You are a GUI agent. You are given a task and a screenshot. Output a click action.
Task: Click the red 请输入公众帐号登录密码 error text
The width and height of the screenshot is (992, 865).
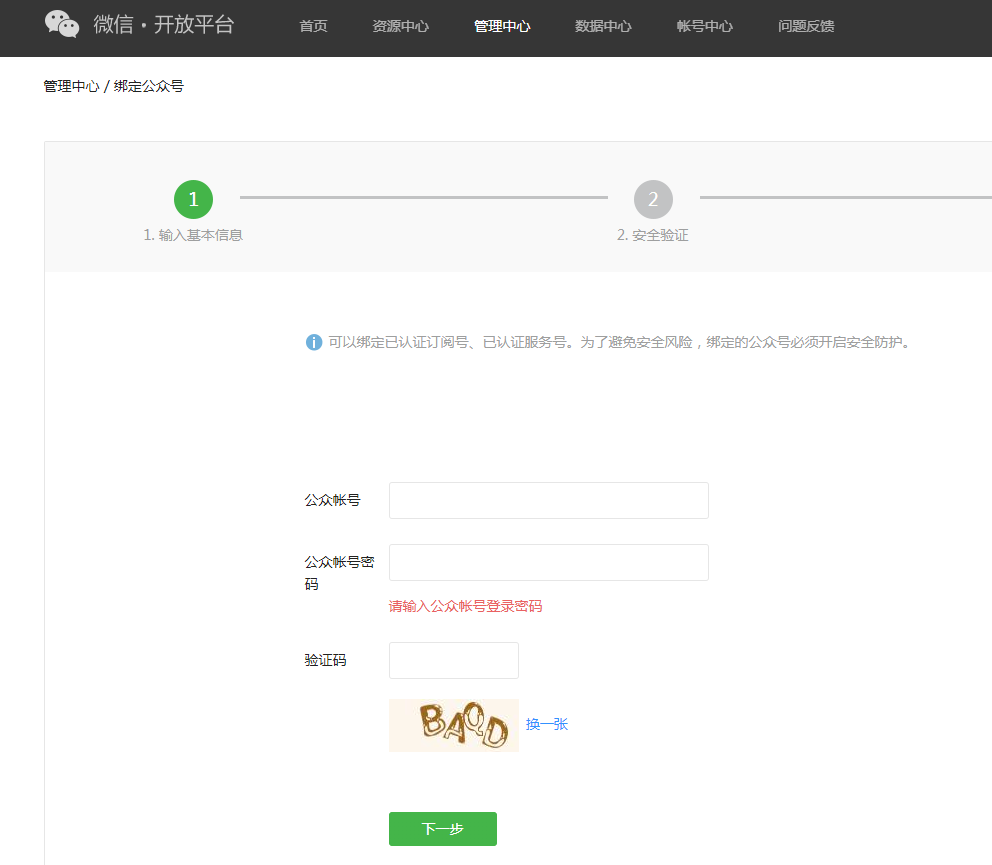(466, 606)
